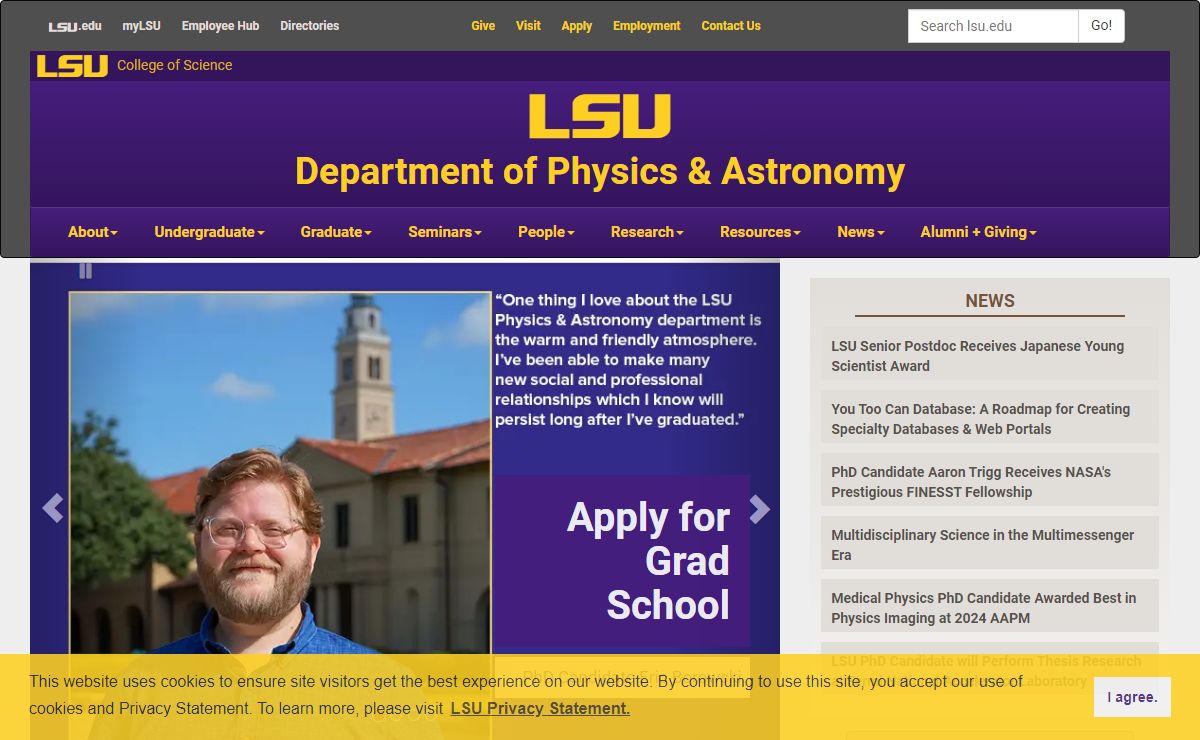Open the Apply for Grad School banner
The height and width of the screenshot is (740, 1200).
[622, 561]
